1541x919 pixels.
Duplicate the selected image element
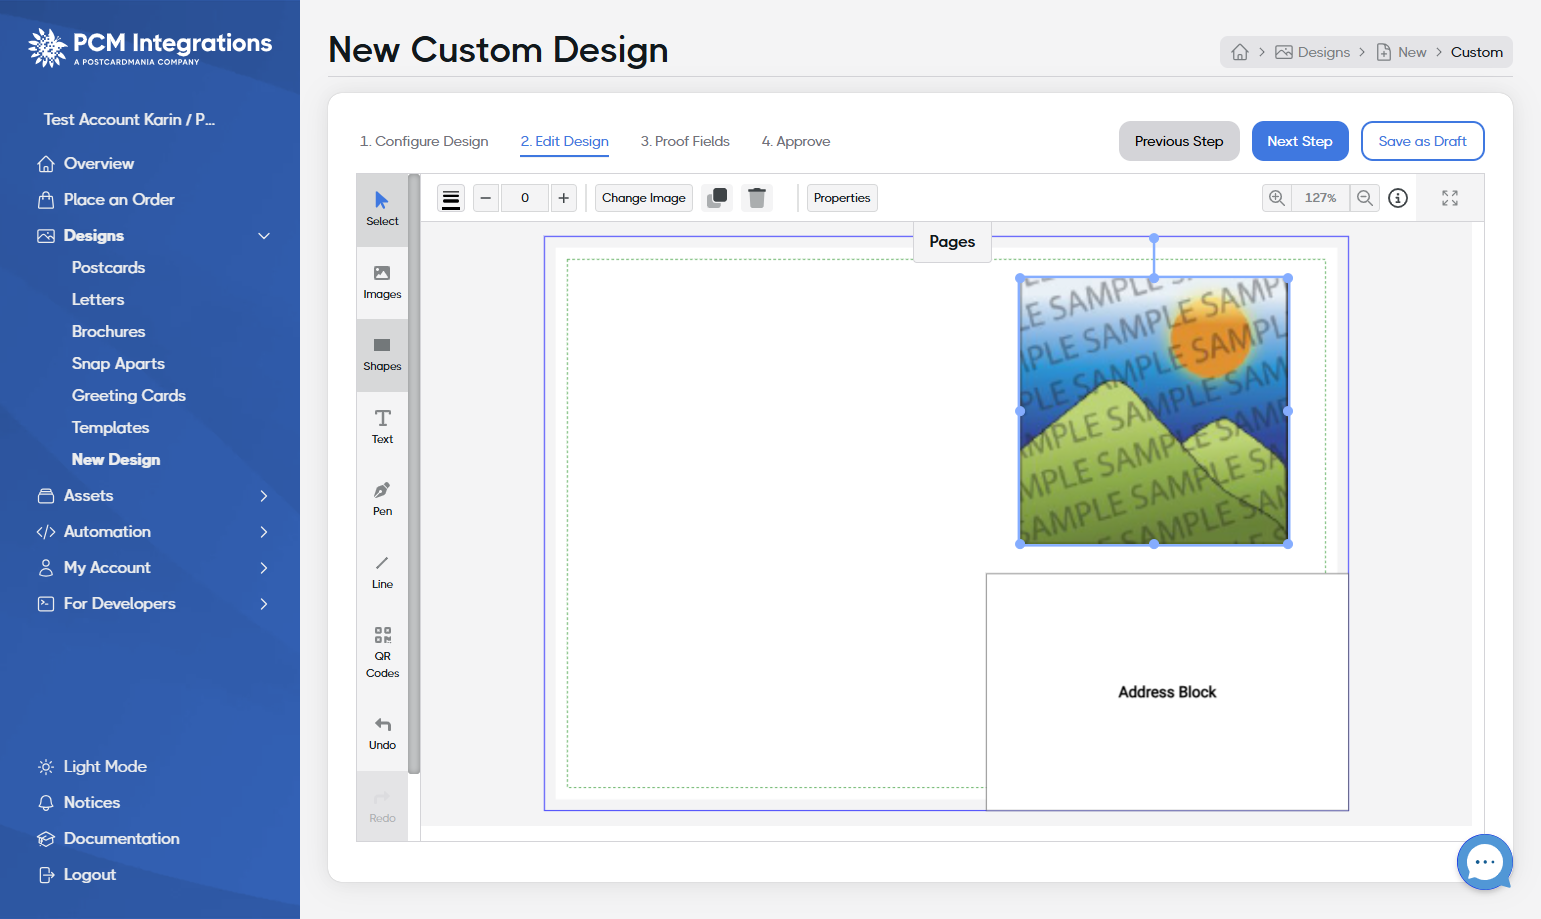[x=717, y=198]
